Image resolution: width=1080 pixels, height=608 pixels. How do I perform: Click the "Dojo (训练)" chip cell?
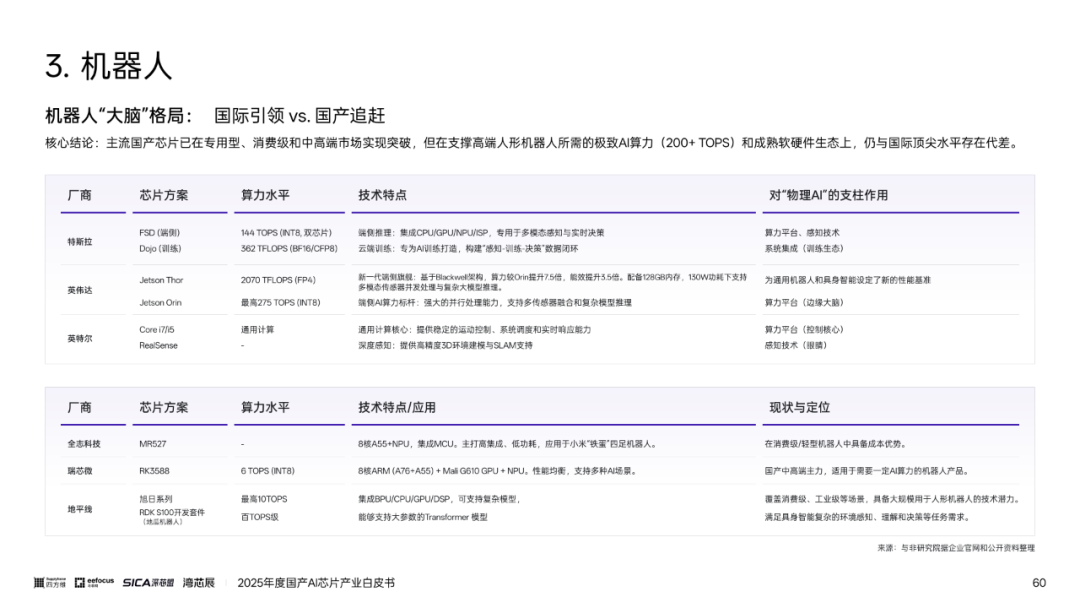(160, 249)
